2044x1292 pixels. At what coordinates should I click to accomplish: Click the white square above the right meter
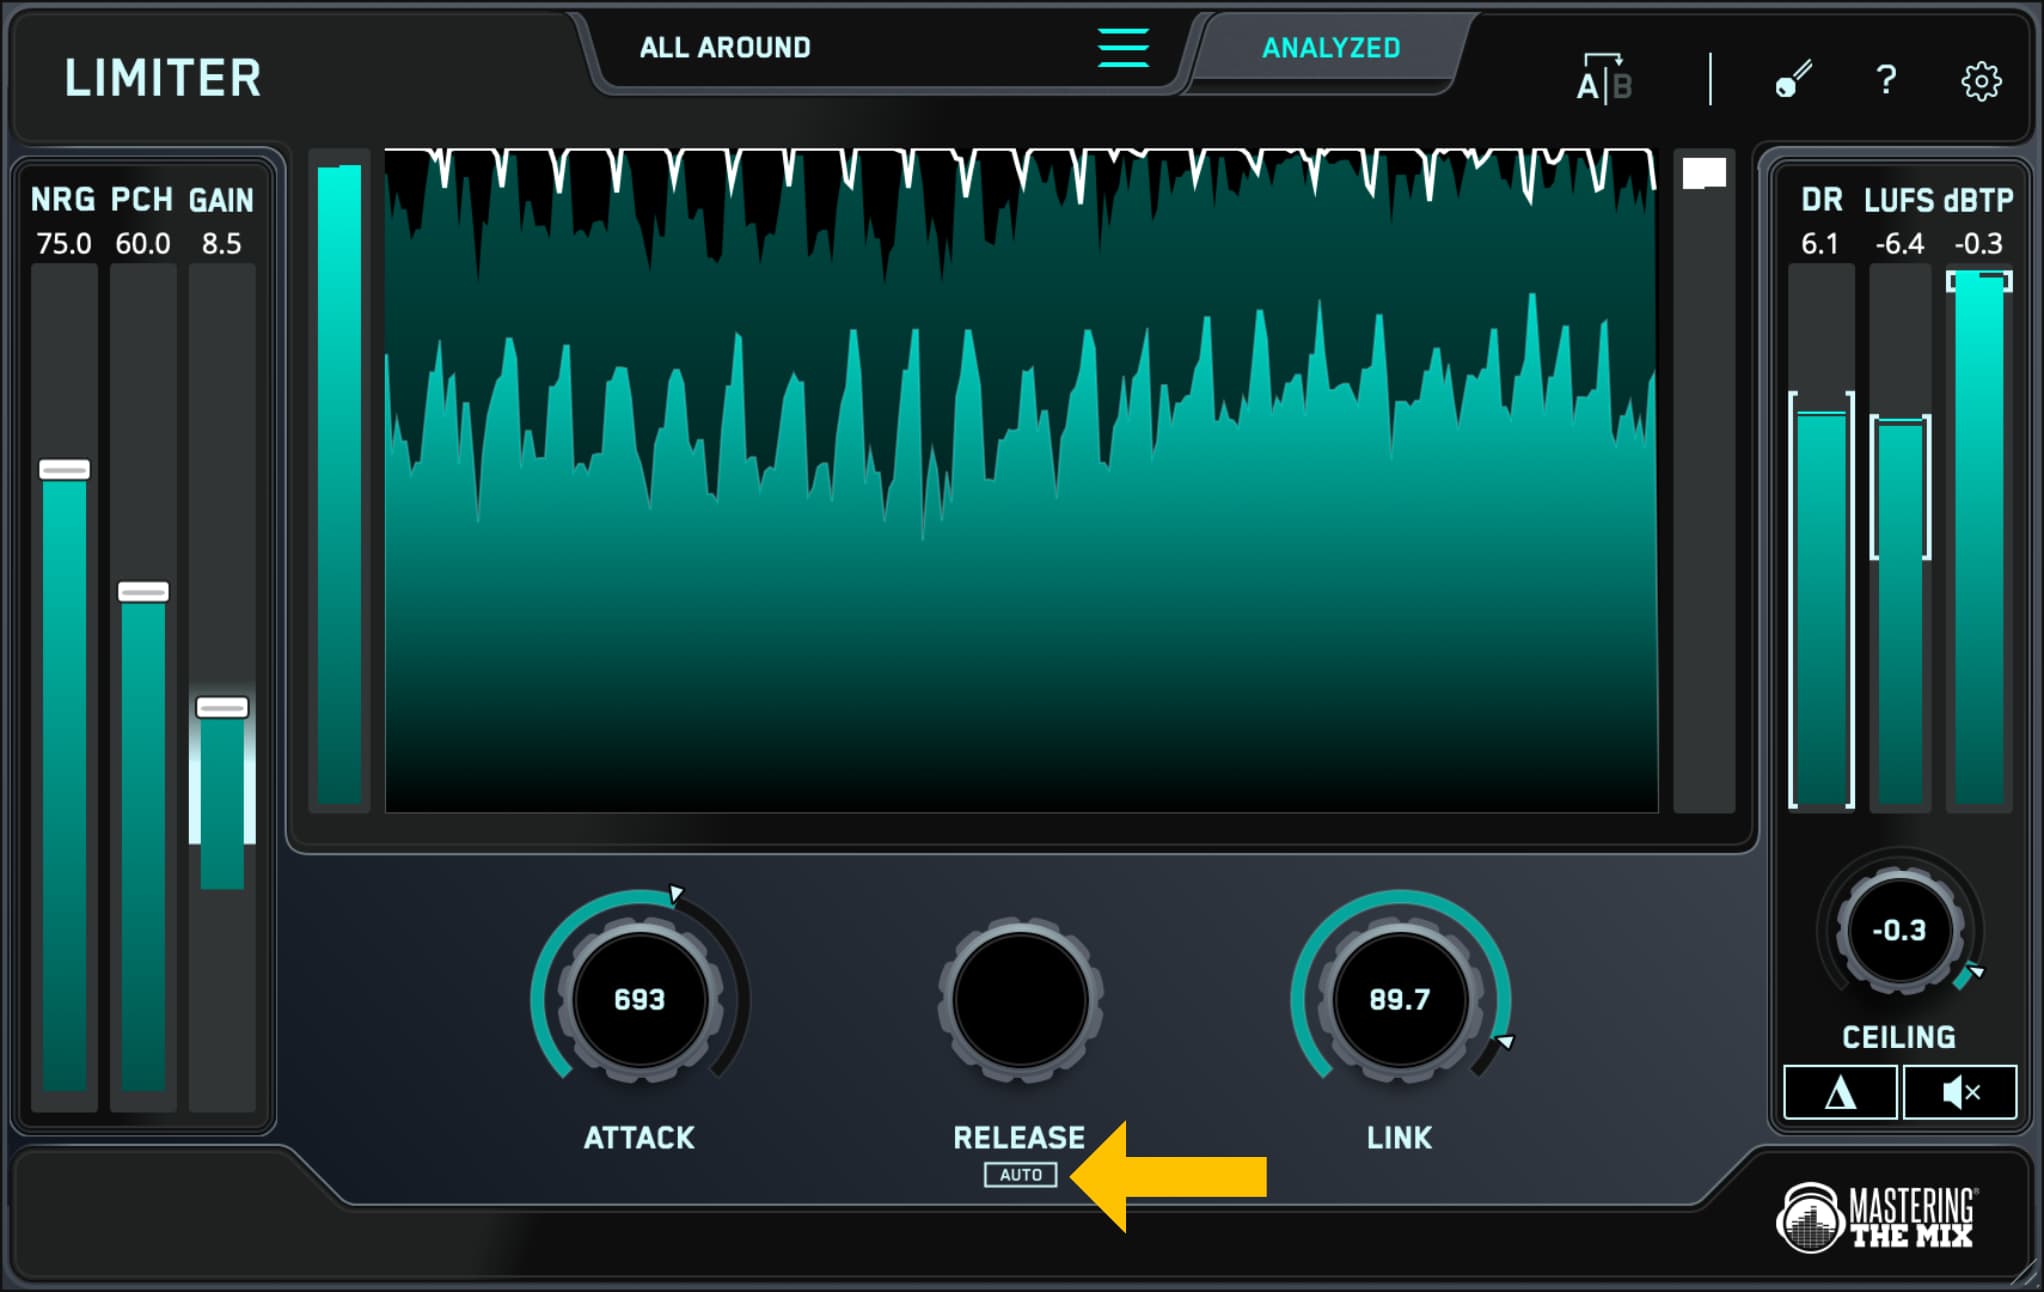(x=1704, y=173)
